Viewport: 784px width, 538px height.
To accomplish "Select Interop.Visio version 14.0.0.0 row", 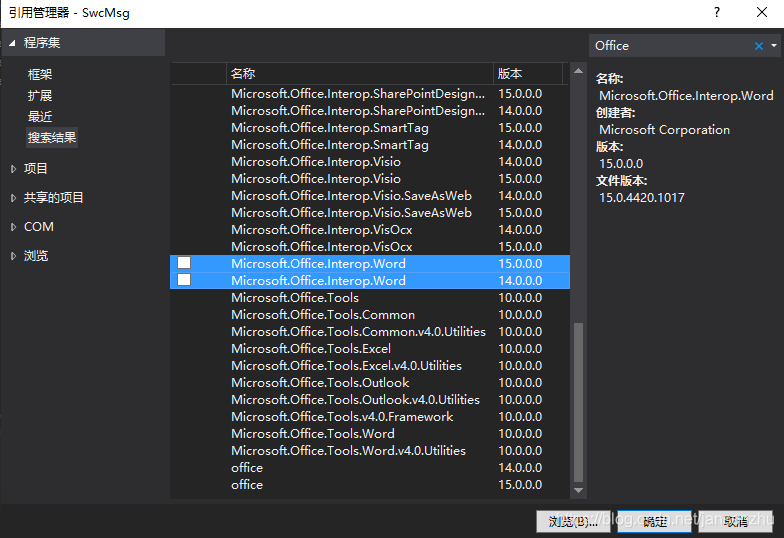I will click(370, 162).
